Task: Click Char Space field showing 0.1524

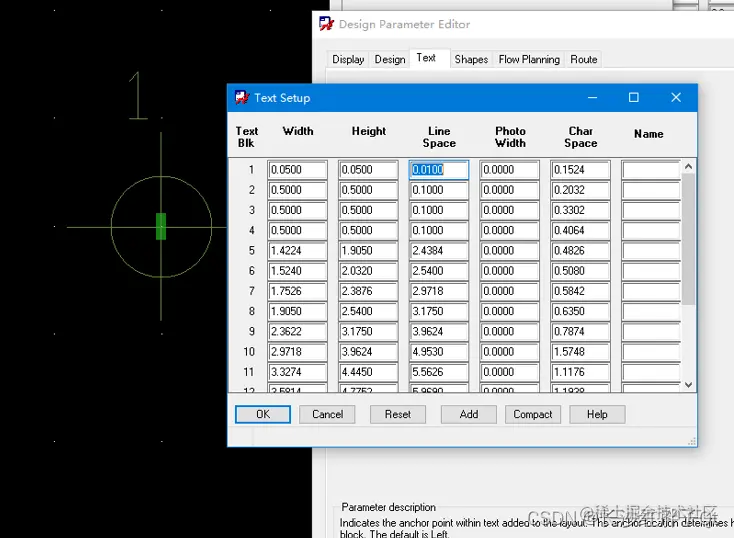Action: click(x=580, y=170)
